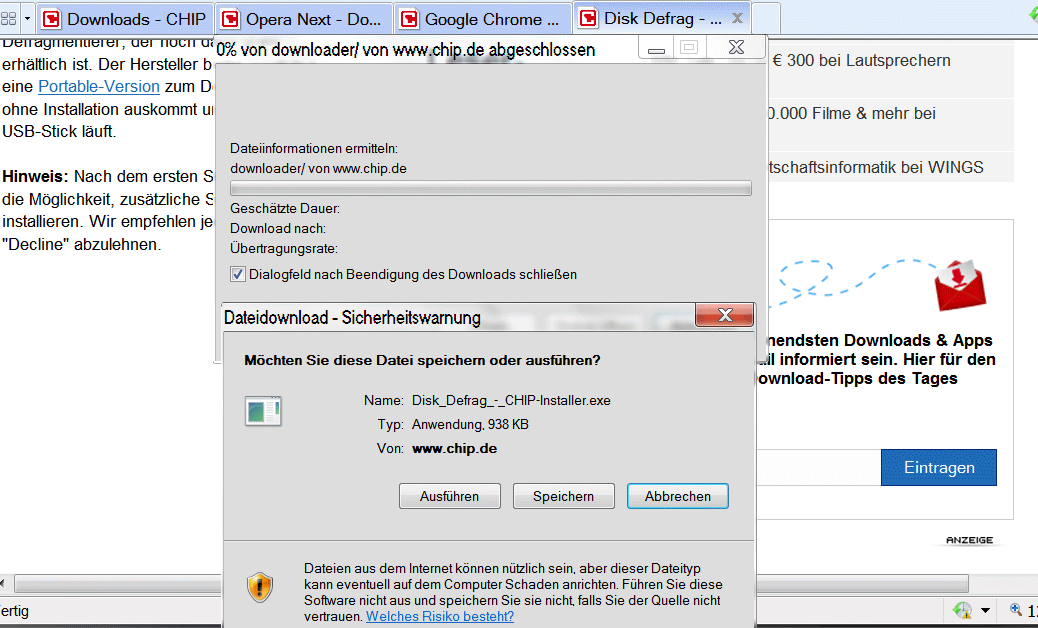Click the 'downloader/ von www.chip.de' text

point(318,168)
